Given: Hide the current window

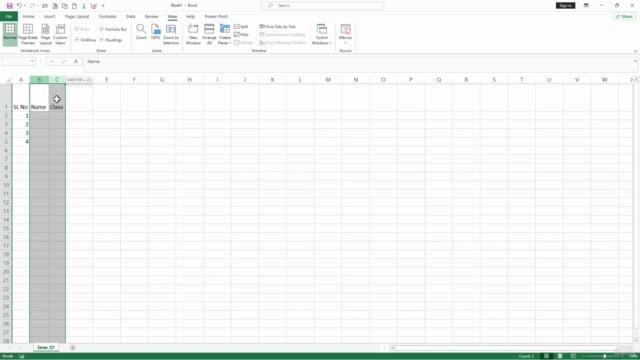Looking at the screenshot, I should [241, 35].
